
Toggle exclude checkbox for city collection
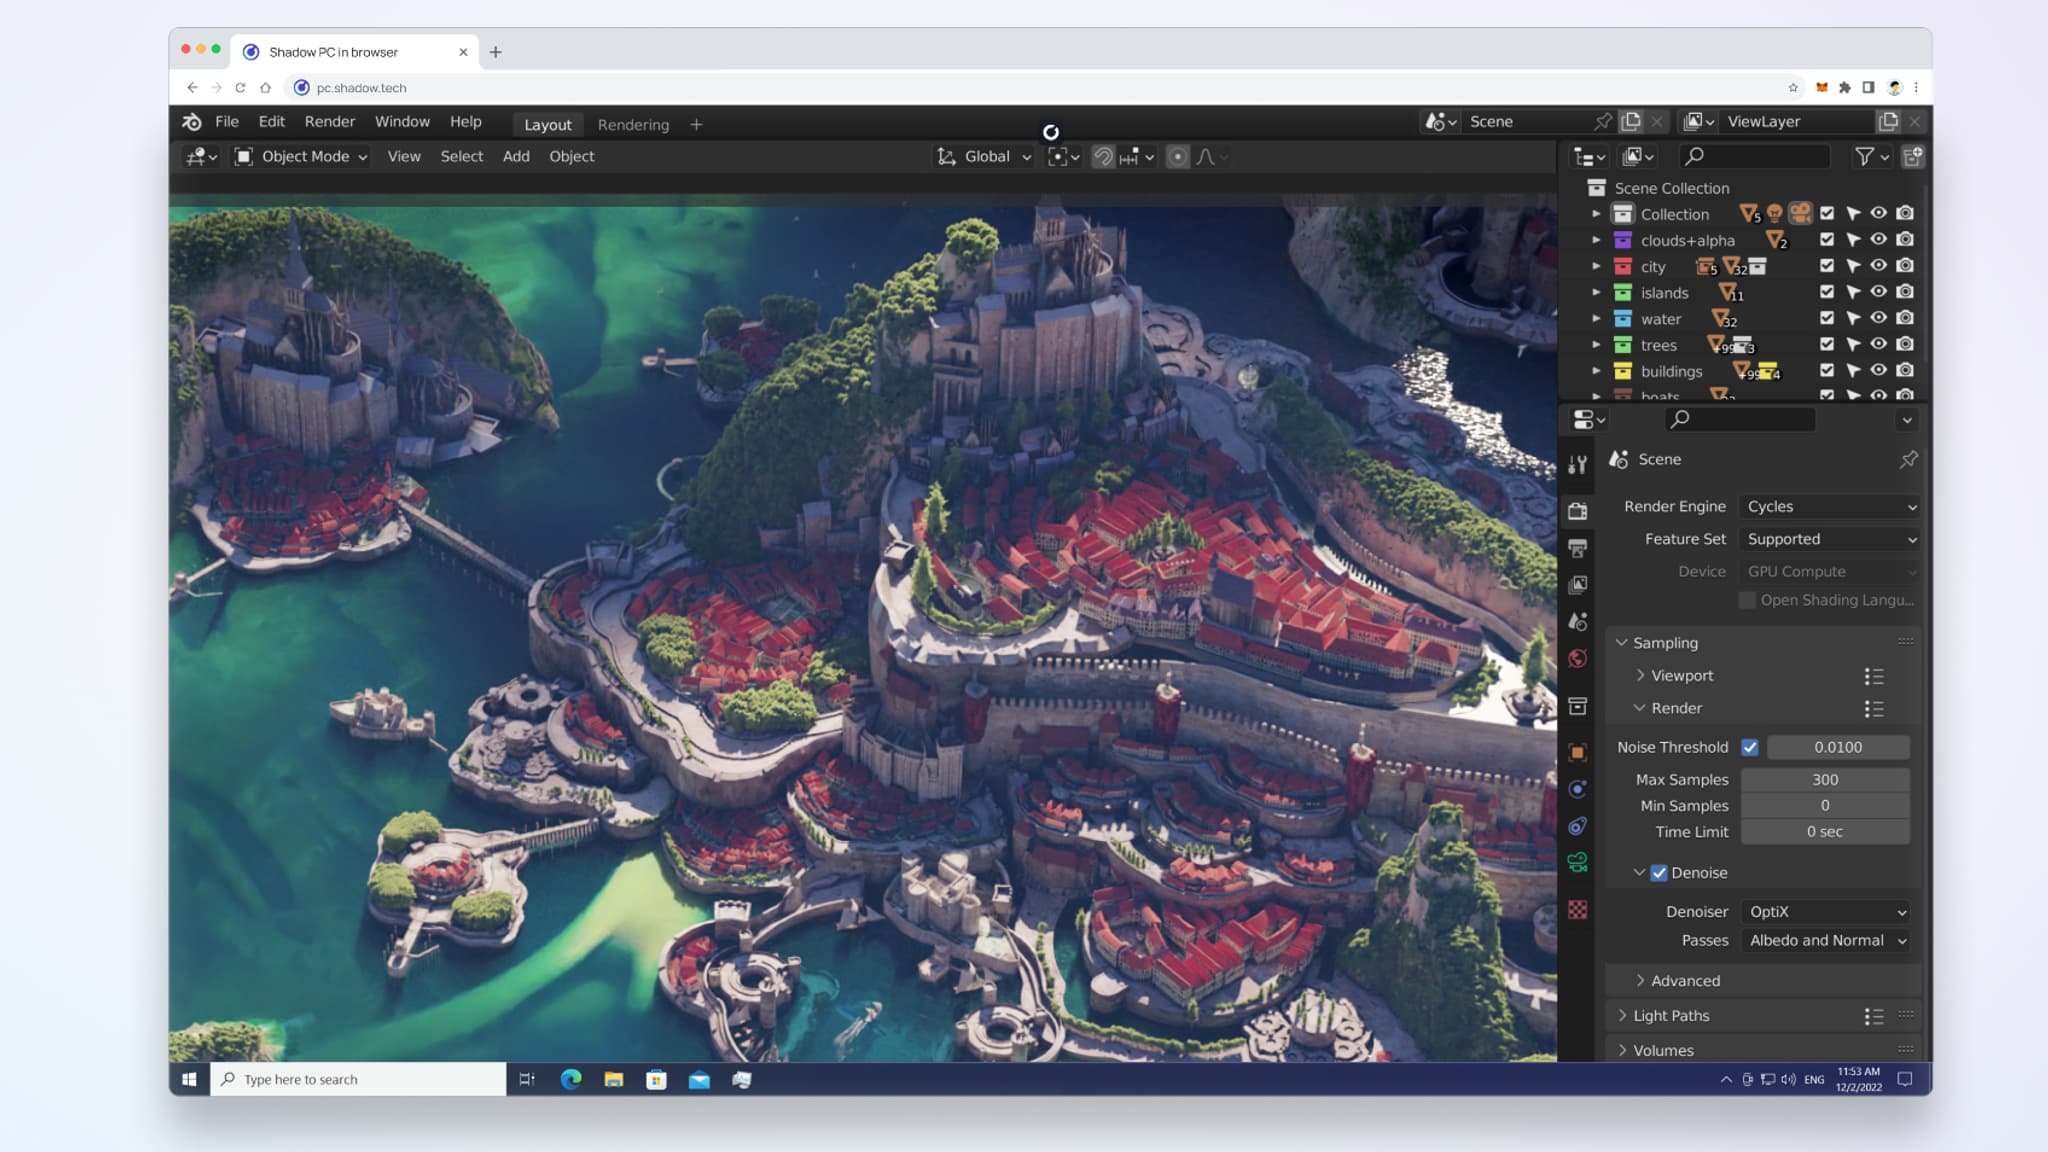click(1827, 266)
